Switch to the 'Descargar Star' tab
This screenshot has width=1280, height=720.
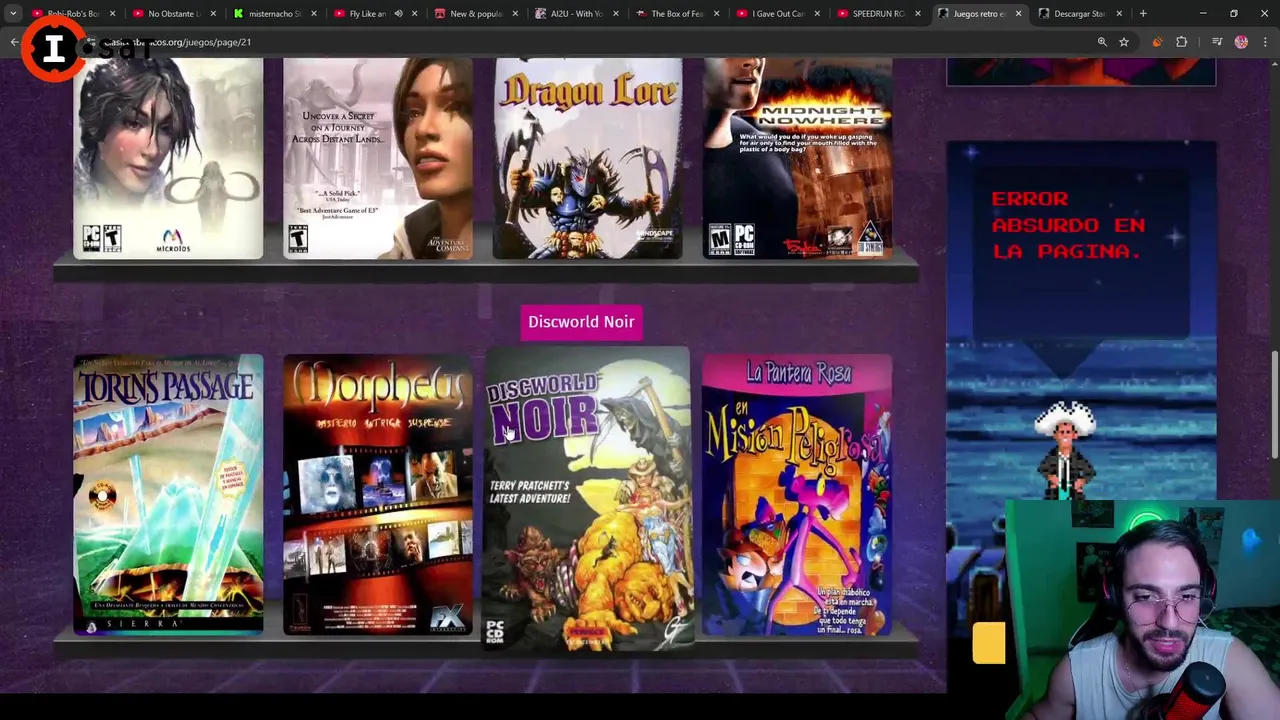(x=1078, y=14)
